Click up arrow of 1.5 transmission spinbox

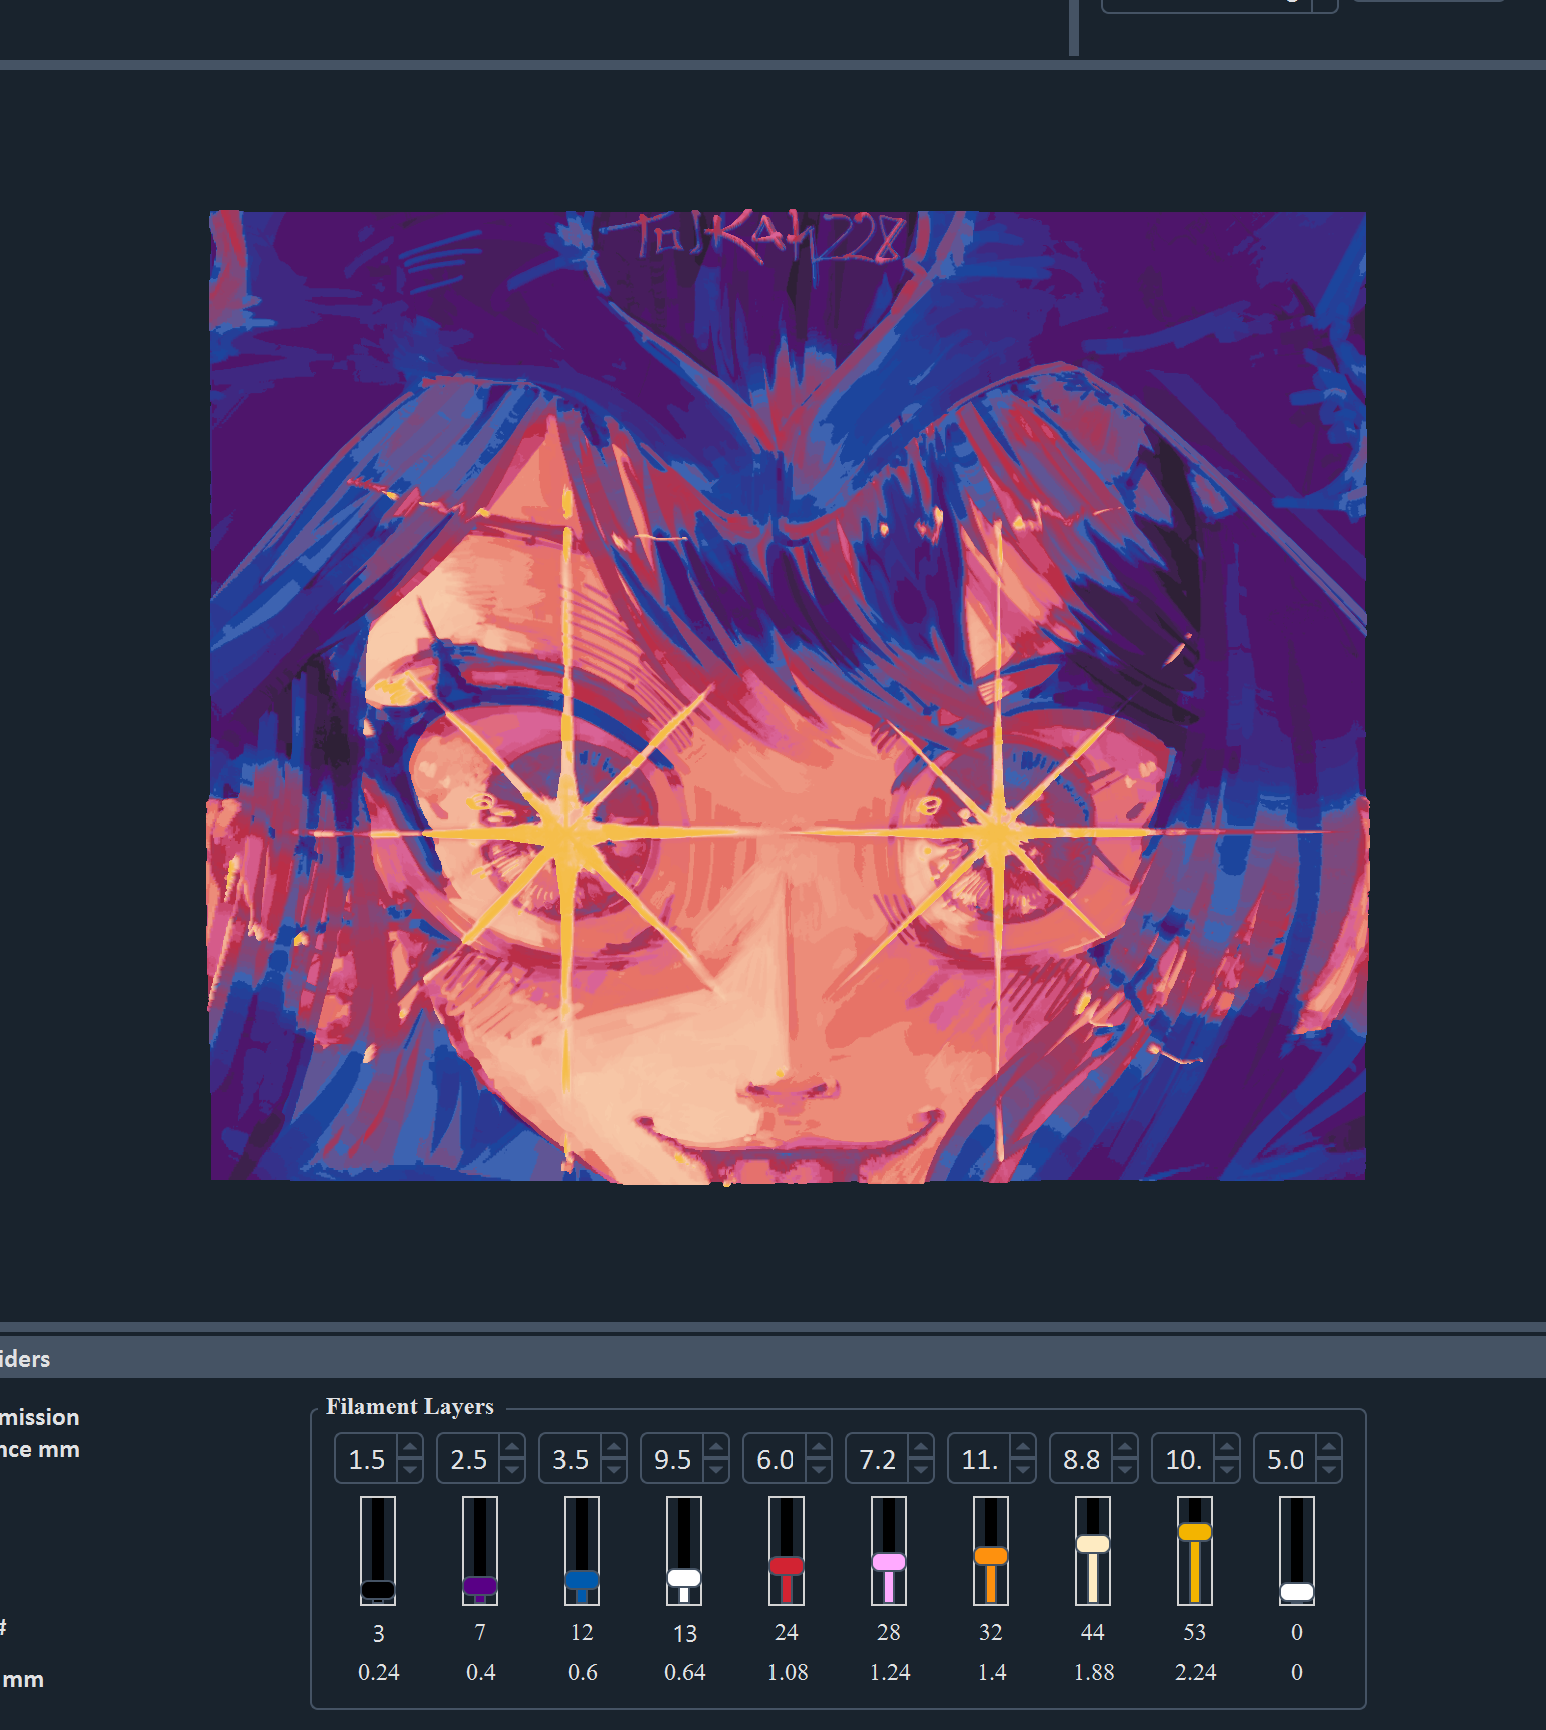tap(410, 1447)
